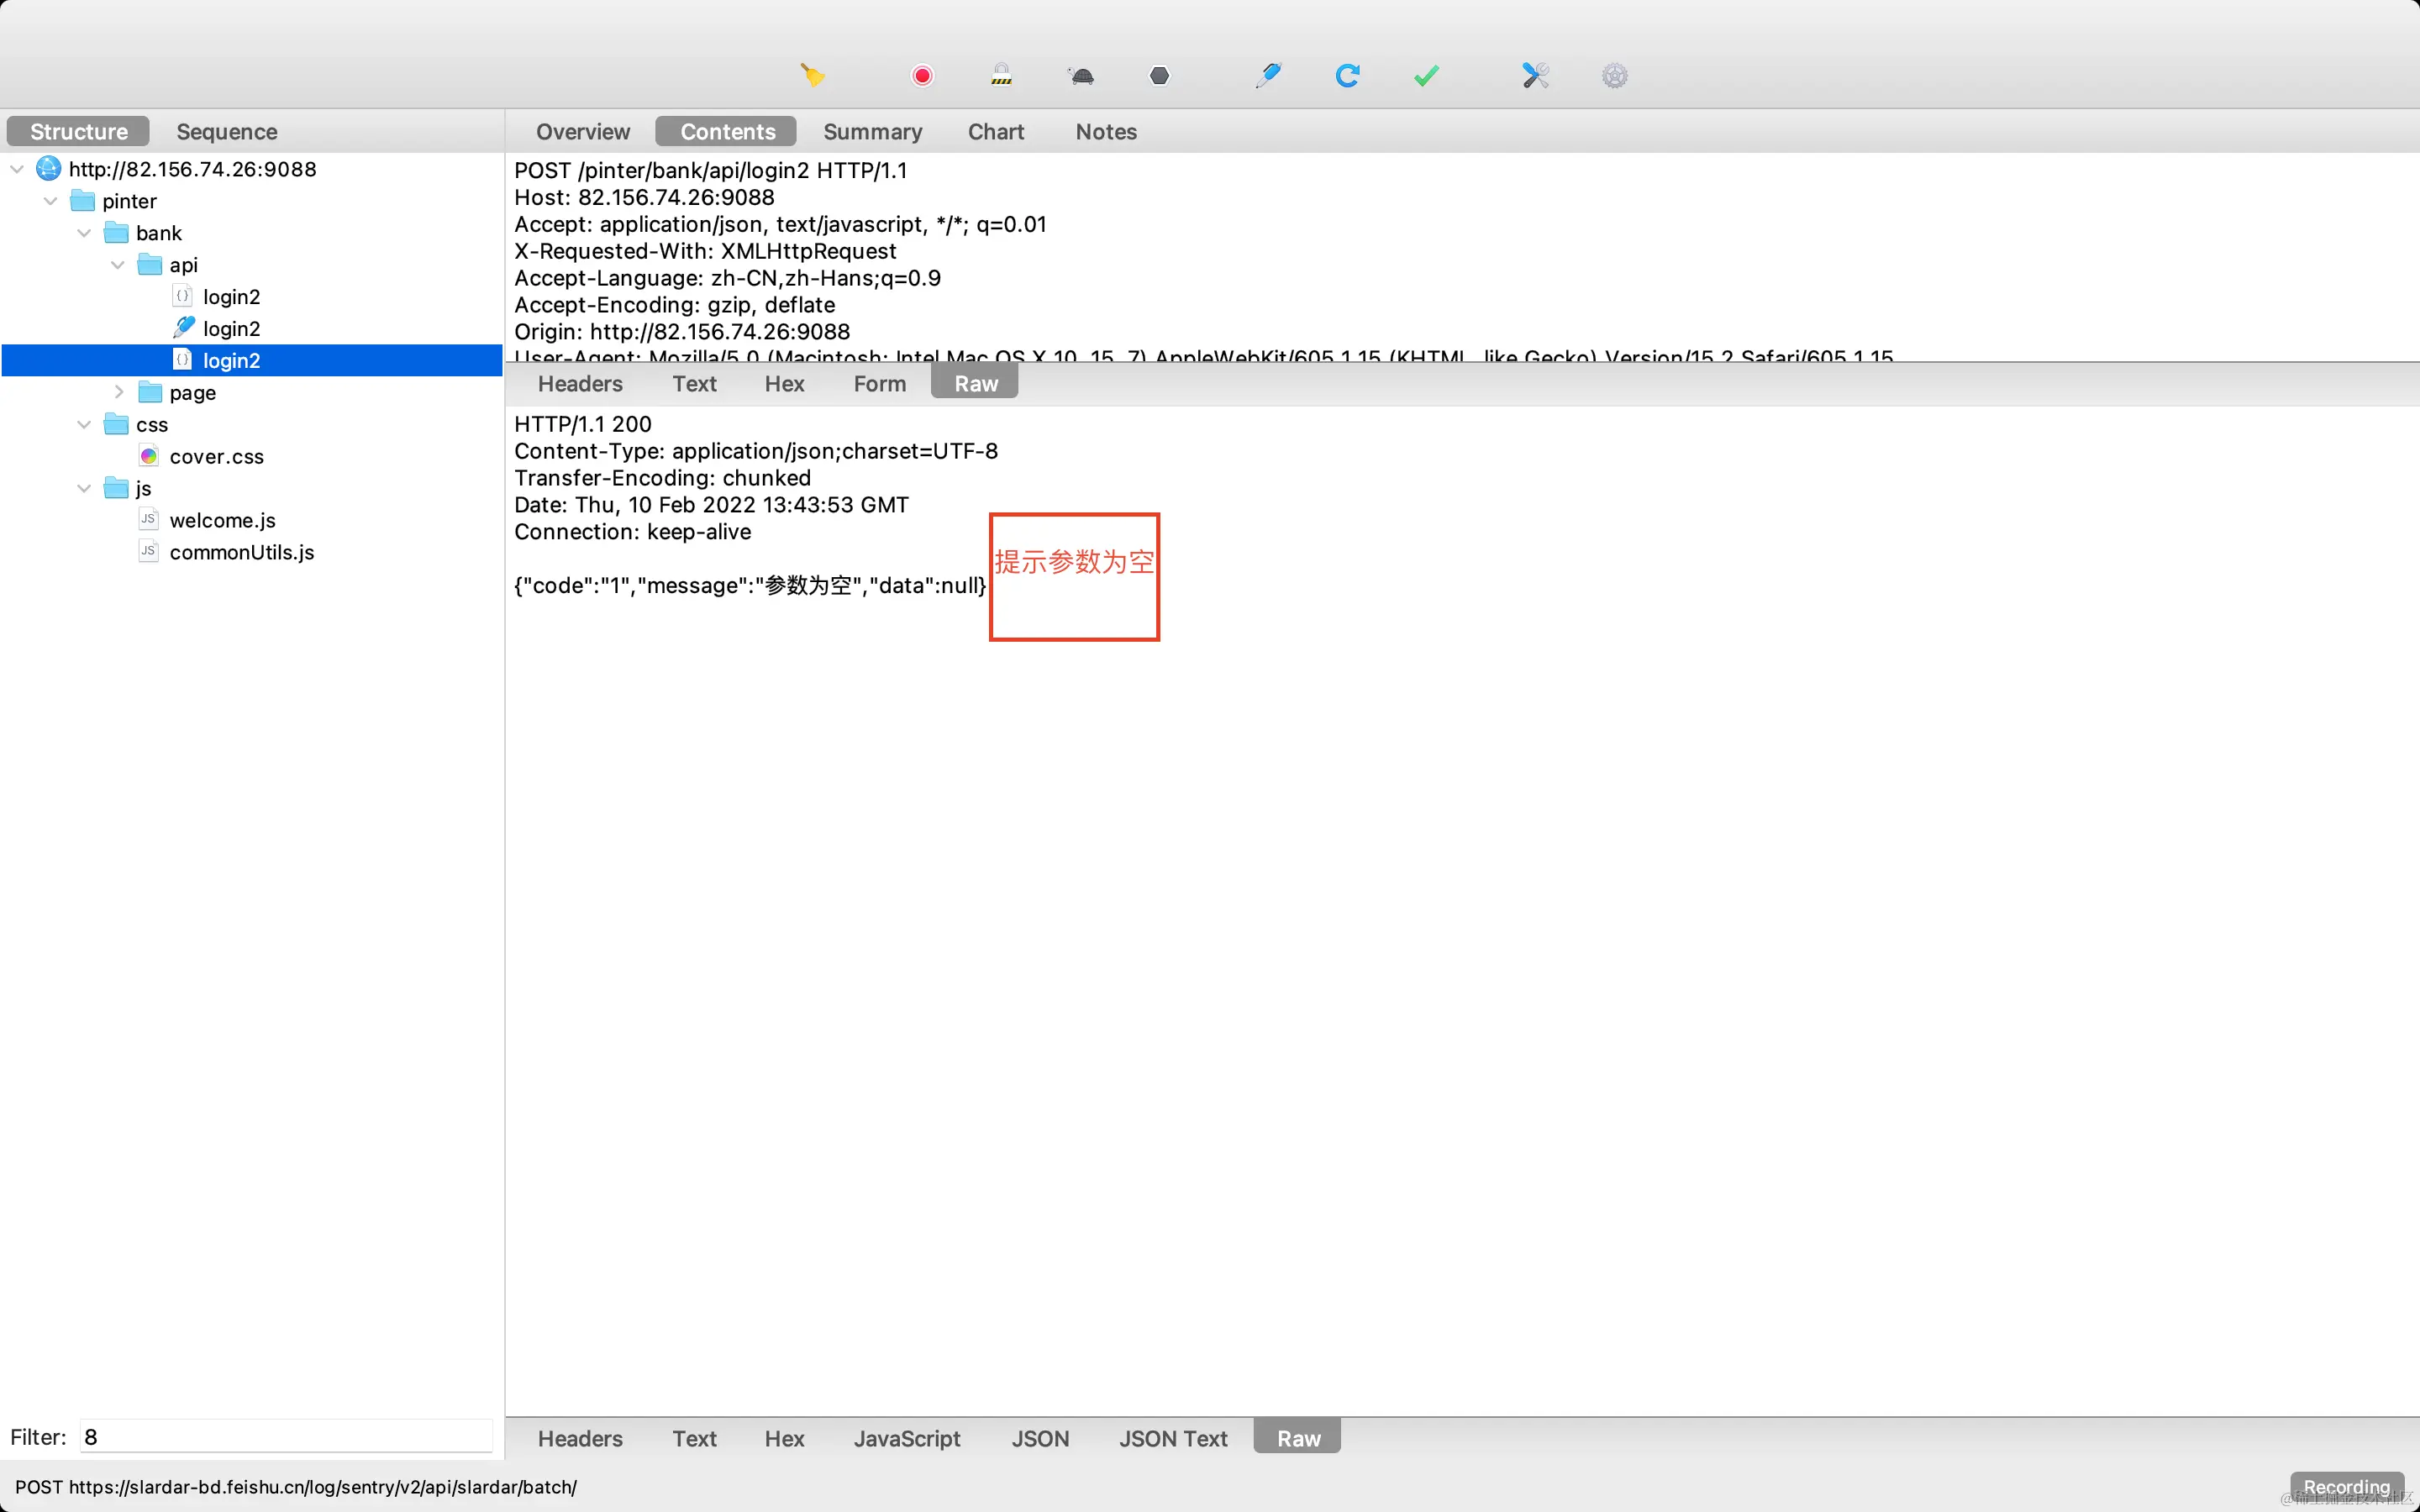Open the tools wrench icon

coord(1535,76)
